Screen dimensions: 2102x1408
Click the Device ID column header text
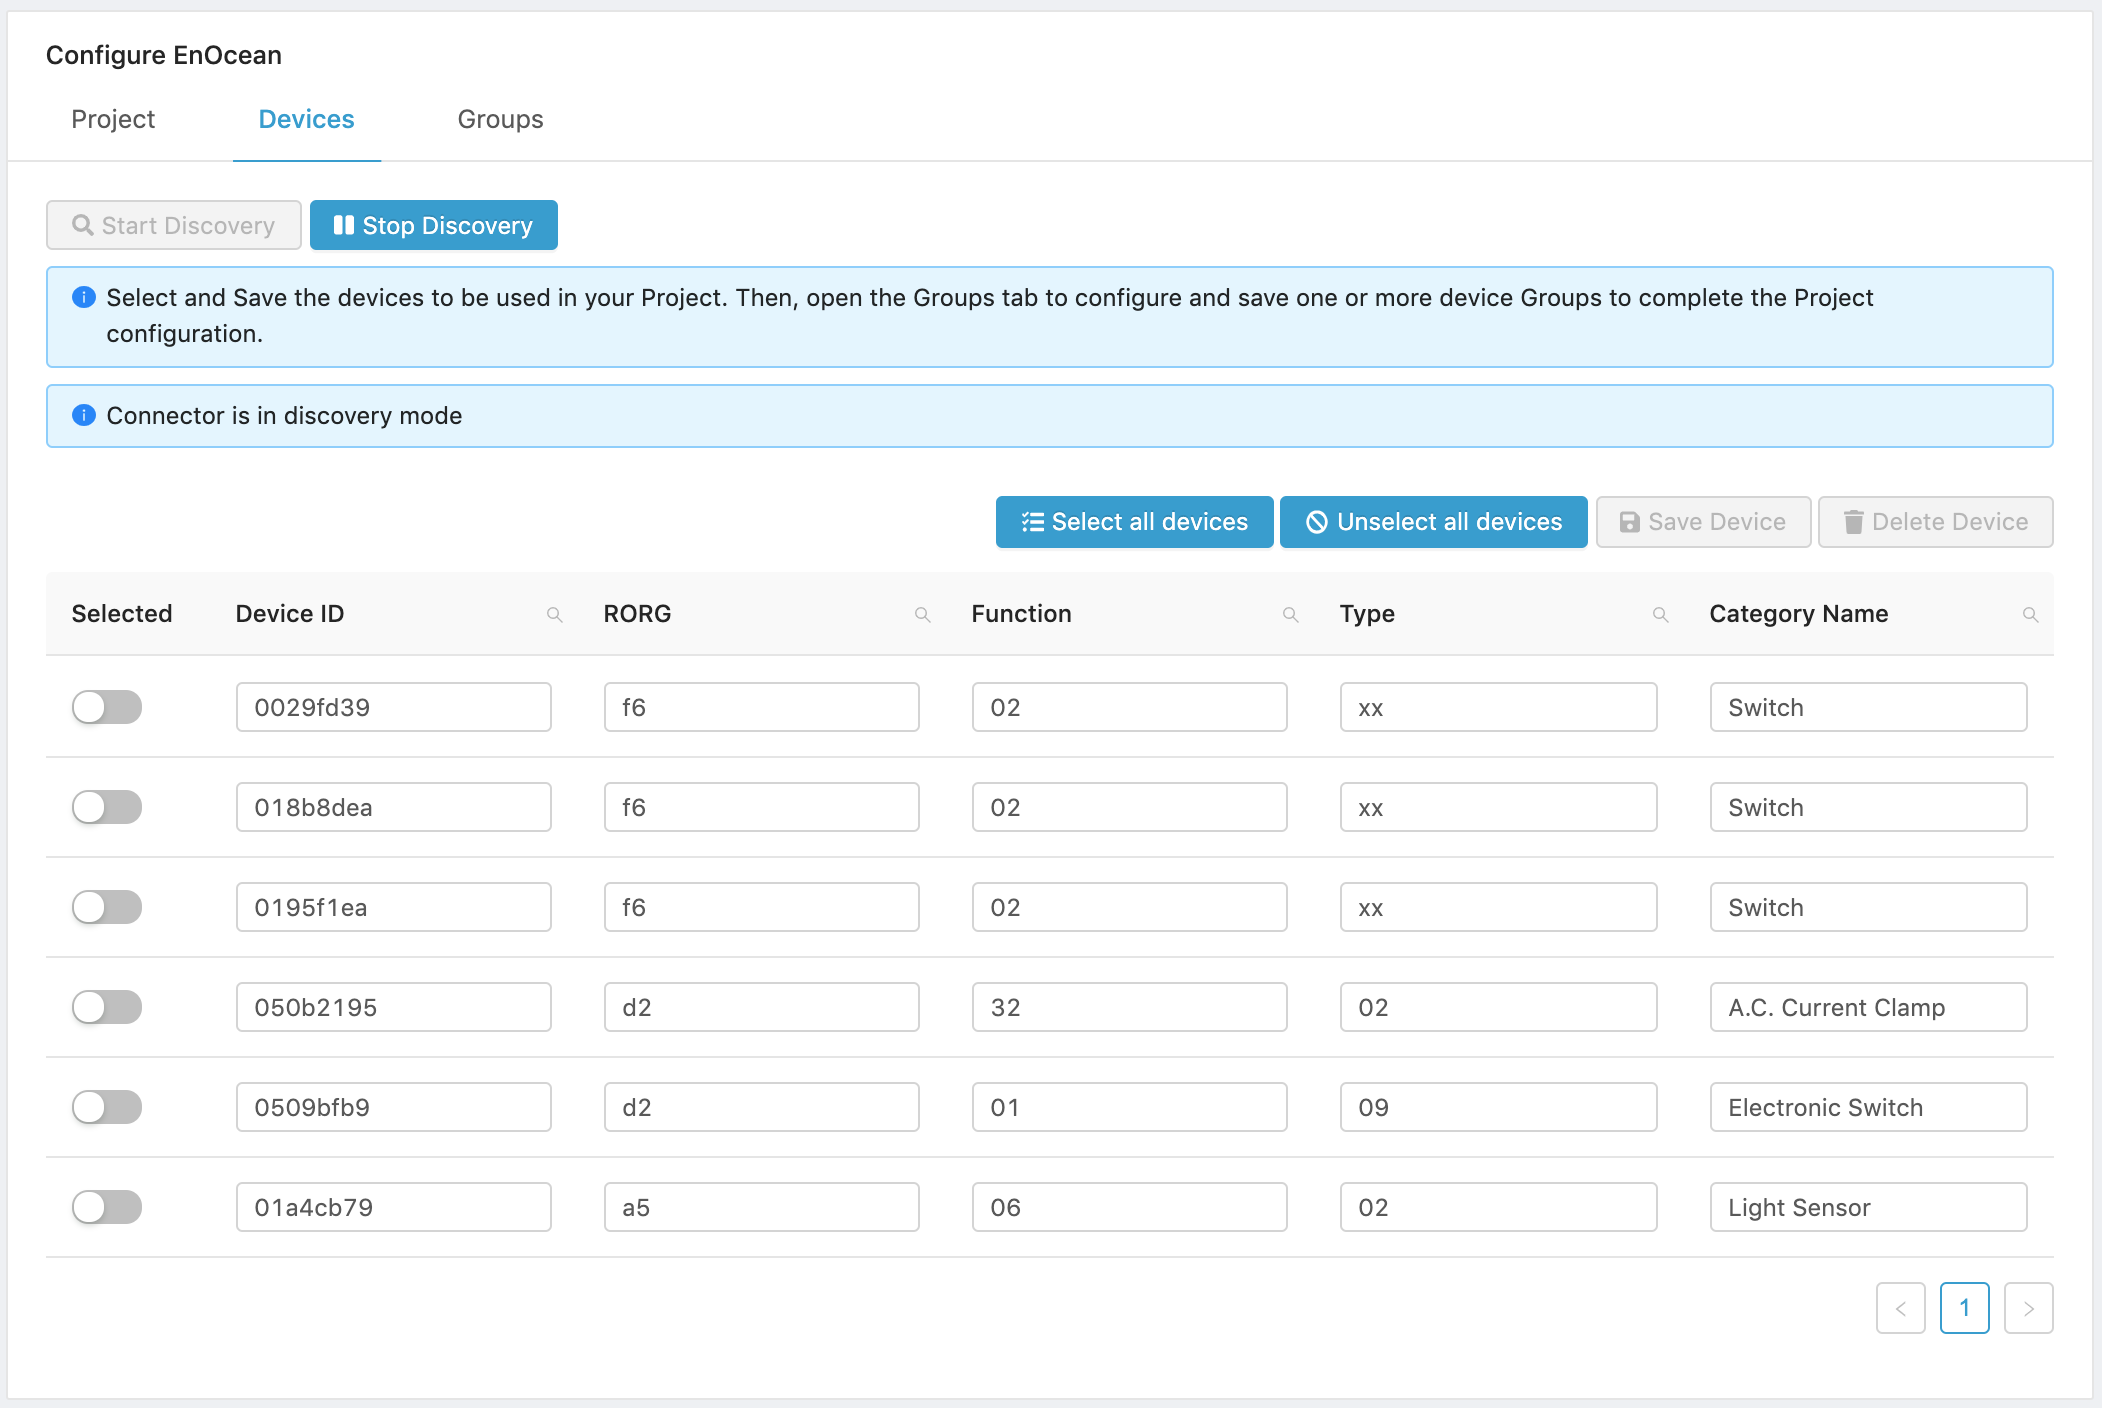290,614
